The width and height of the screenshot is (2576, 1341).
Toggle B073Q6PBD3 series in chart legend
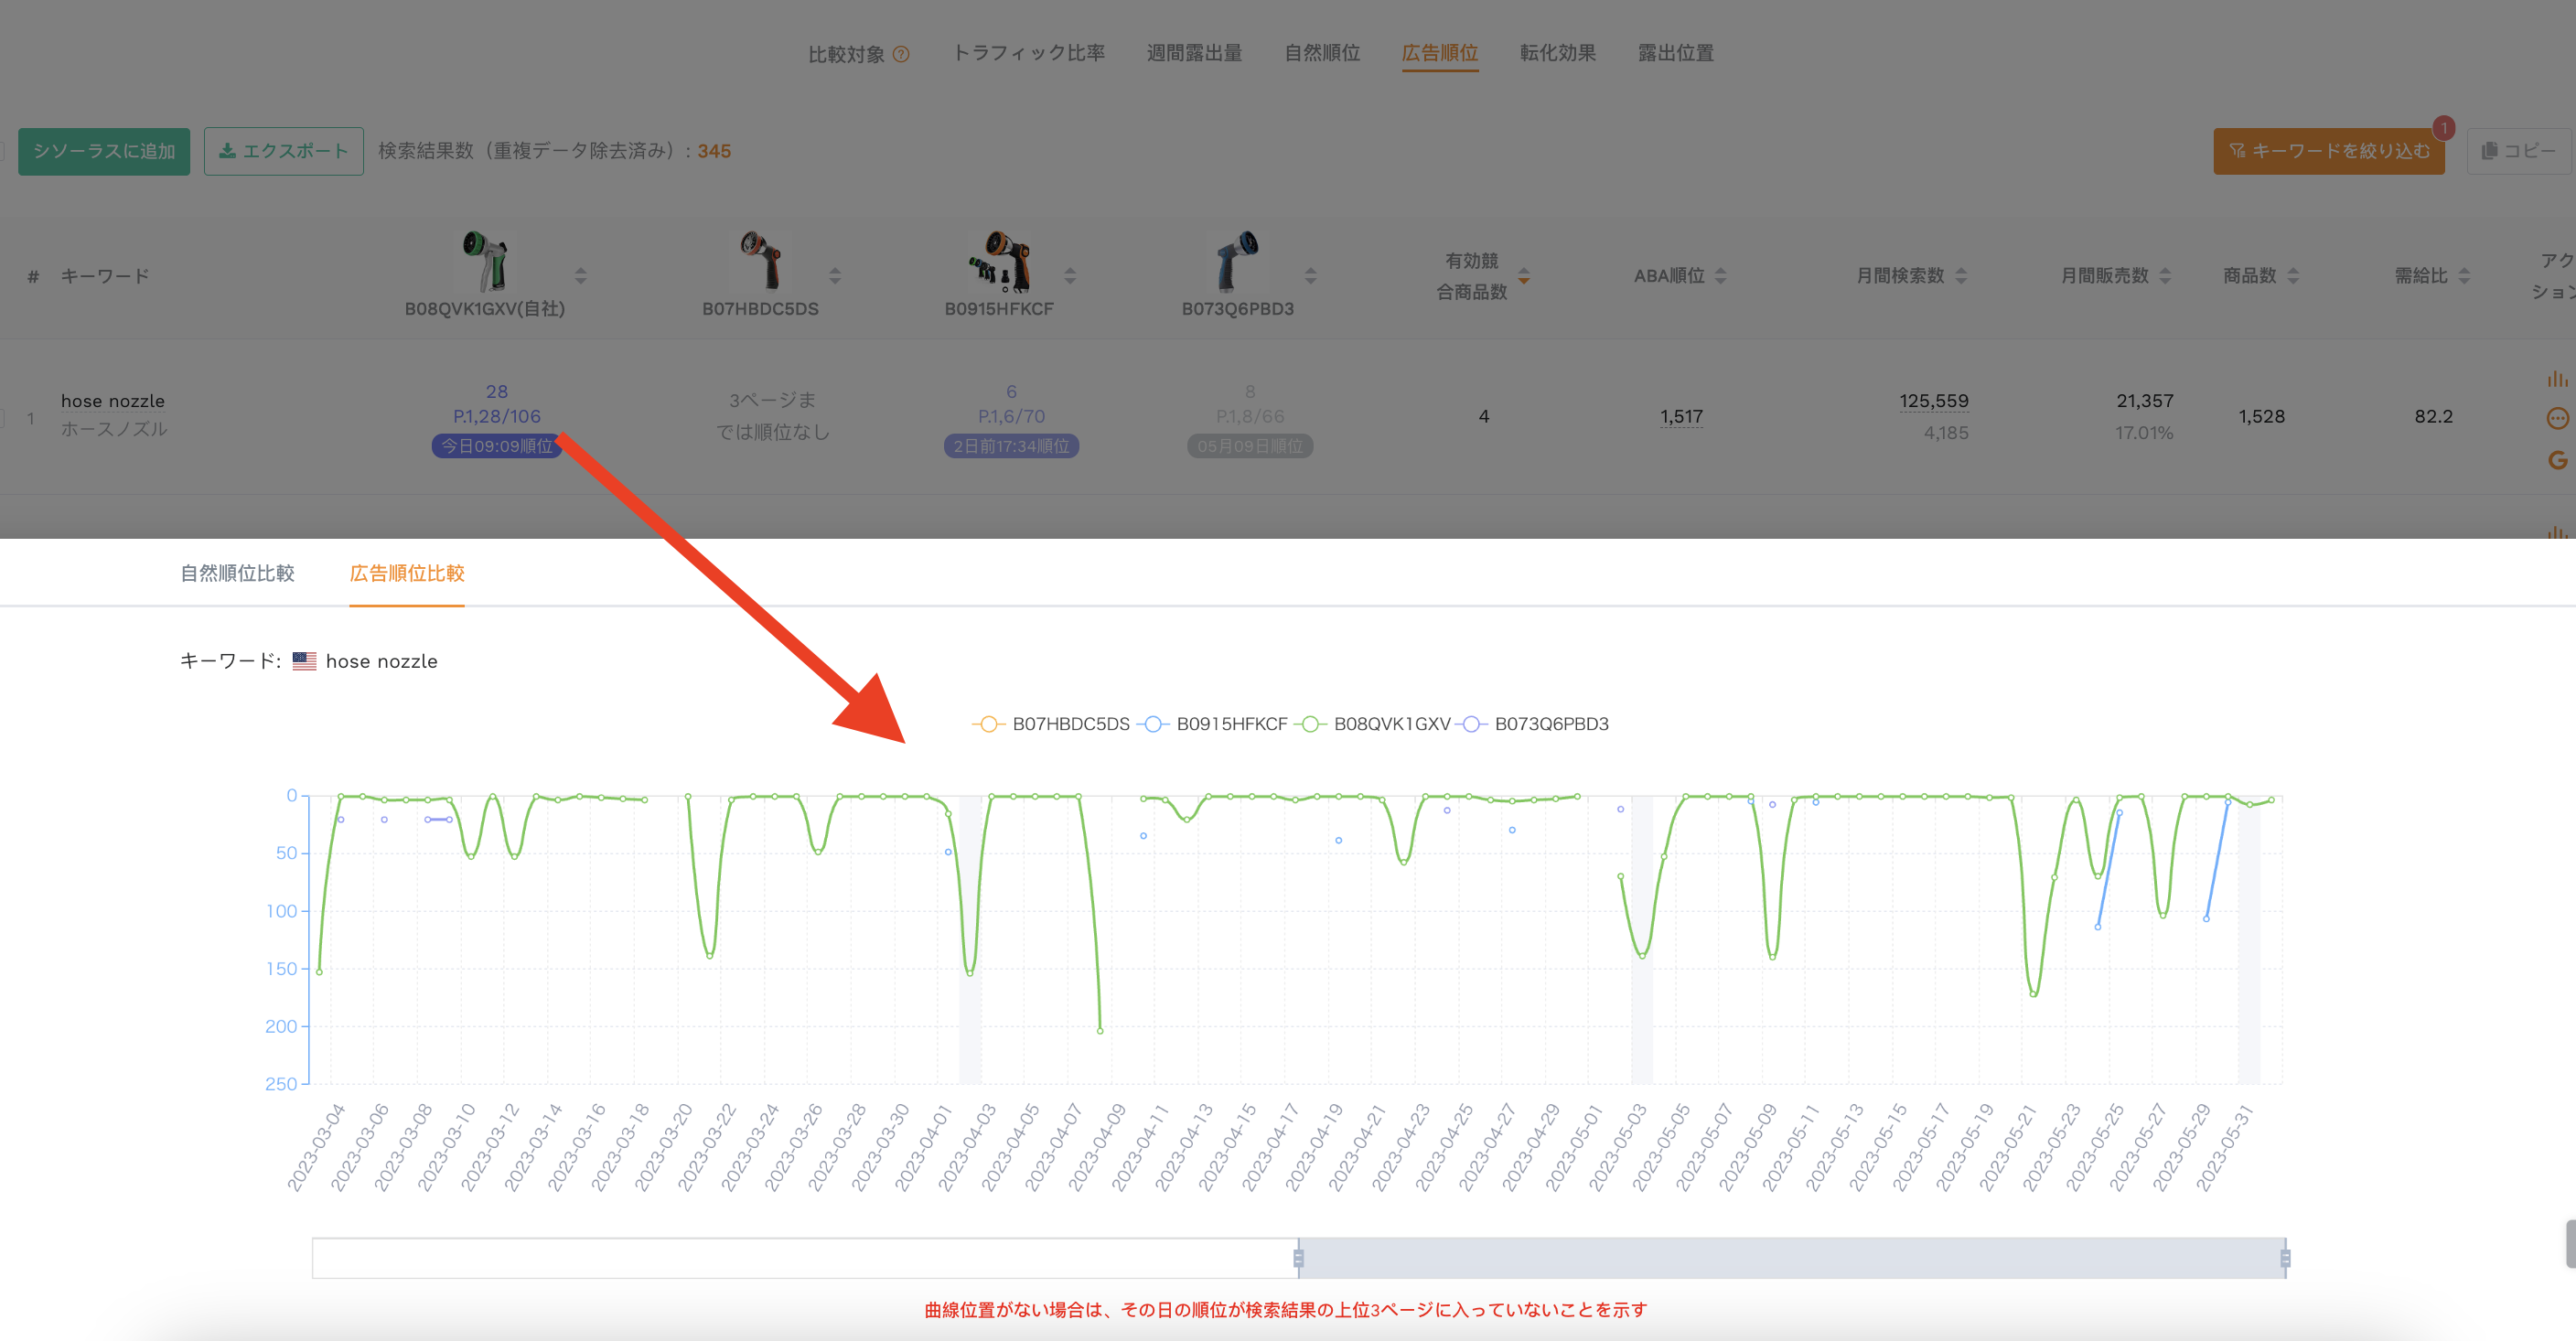pyautogui.click(x=1533, y=724)
